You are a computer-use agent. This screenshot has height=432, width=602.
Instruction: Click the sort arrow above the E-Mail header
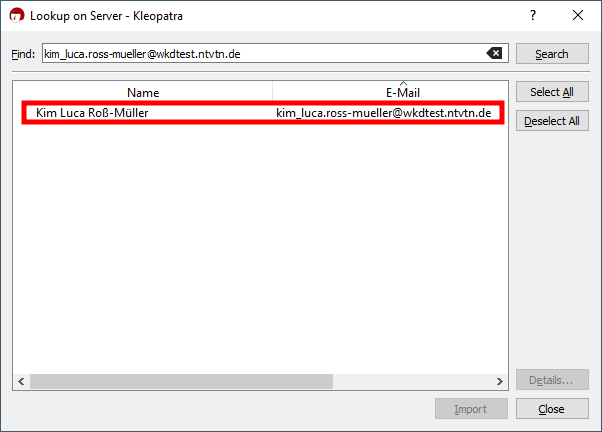click(403, 84)
